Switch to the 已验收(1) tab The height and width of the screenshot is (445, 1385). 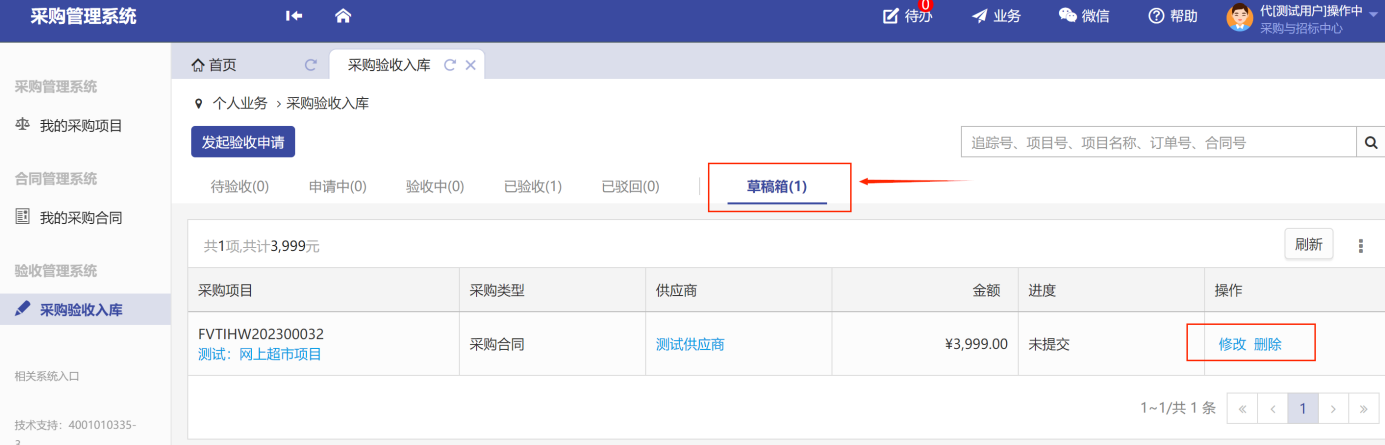click(532, 186)
